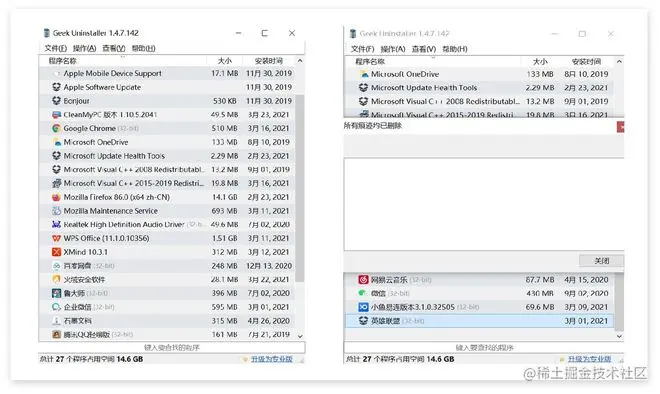The width and height of the screenshot is (660, 394).
Task: Open 帮助(H) menu in left window
Action: tap(144, 48)
